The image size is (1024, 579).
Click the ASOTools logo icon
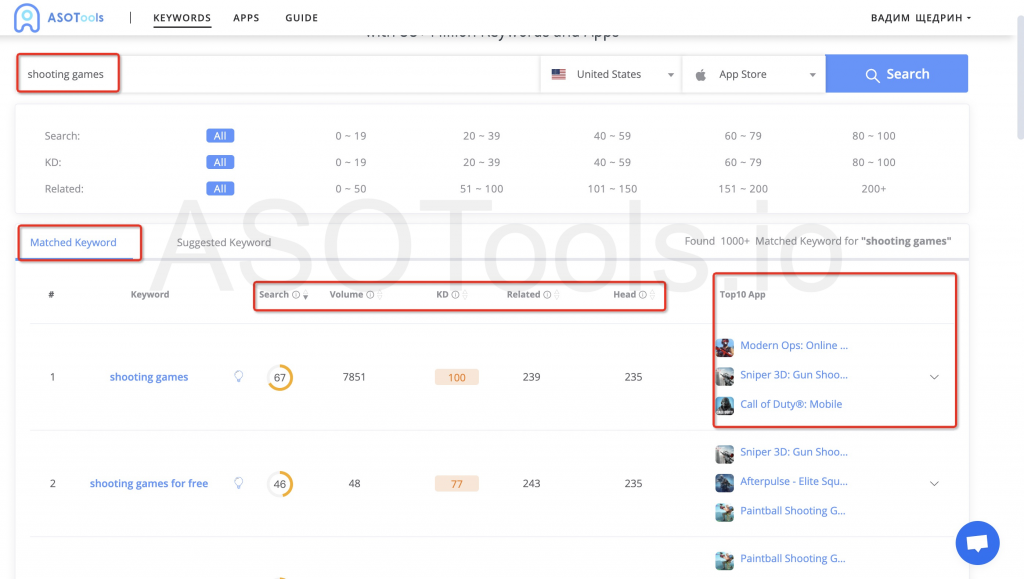[x=28, y=17]
